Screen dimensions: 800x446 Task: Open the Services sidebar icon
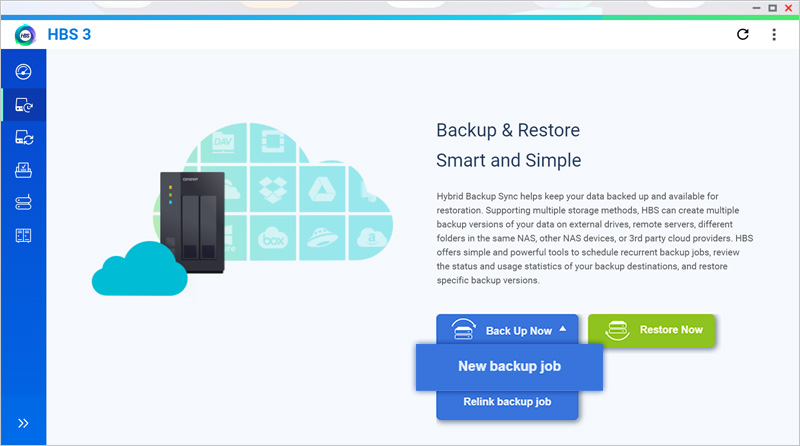point(23,235)
